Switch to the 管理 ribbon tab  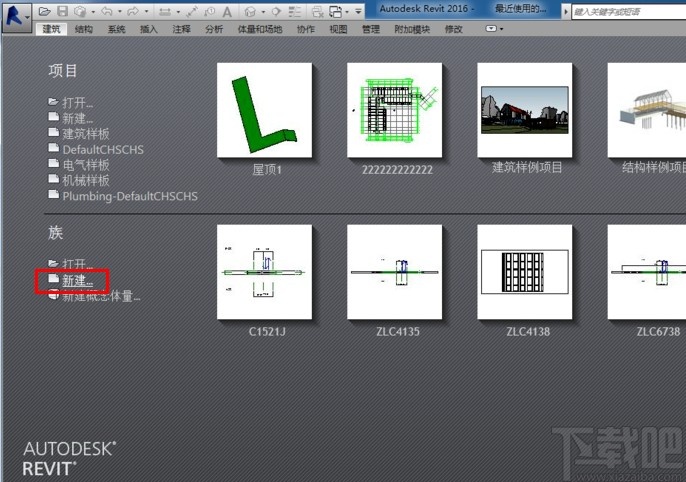coord(371,29)
